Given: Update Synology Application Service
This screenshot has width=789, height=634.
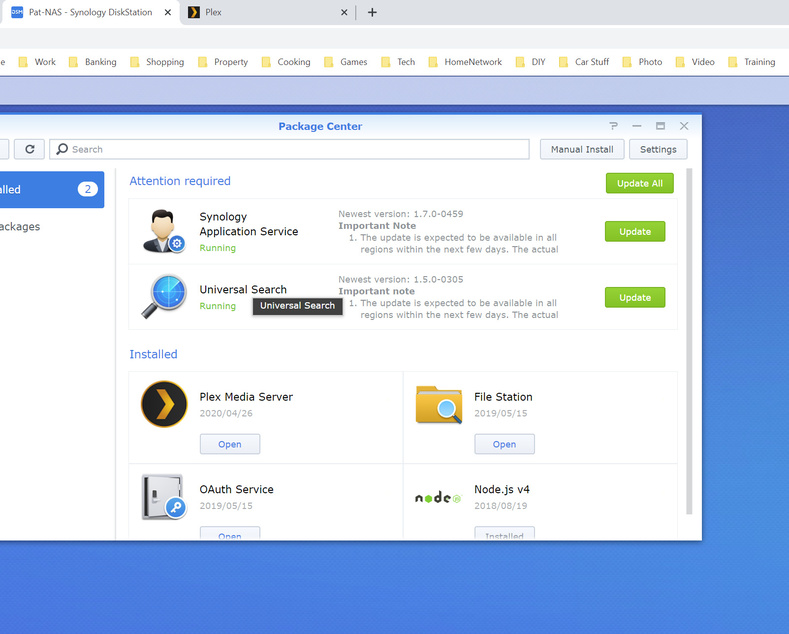Looking at the screenshot, I should (x=635, y=231).
